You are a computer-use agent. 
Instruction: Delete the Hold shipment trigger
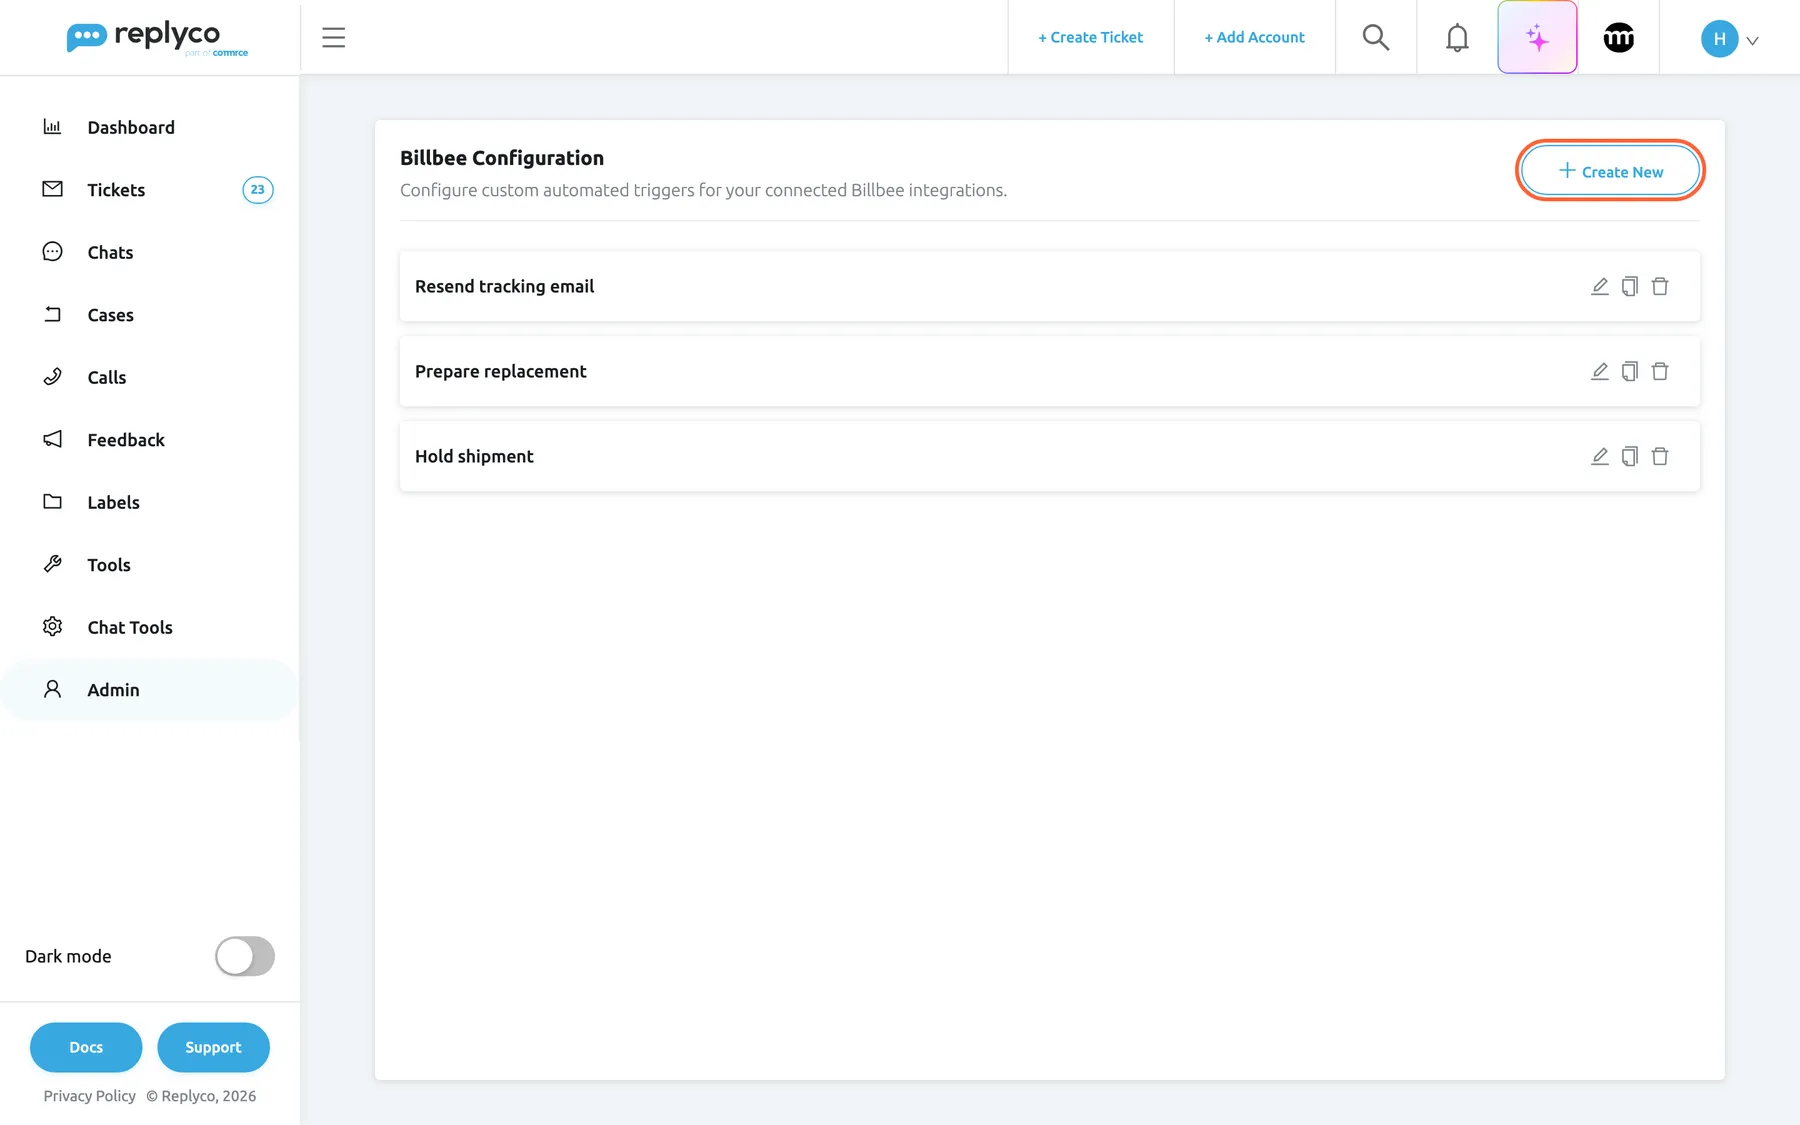(1660, 456)
